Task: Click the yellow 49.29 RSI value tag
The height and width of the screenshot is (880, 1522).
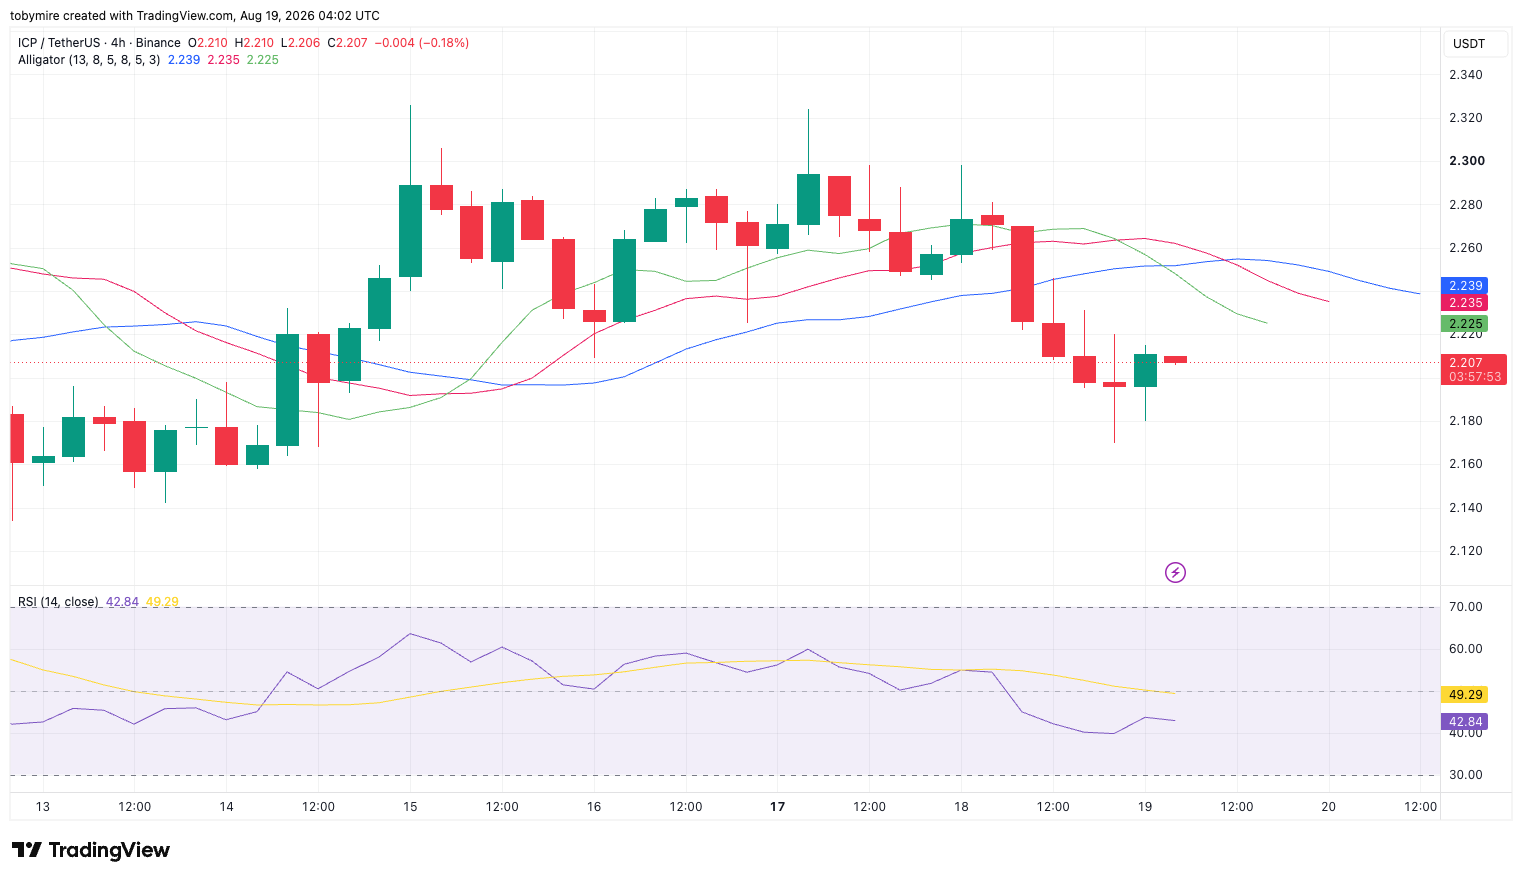Action: (x=1463, y=694)
